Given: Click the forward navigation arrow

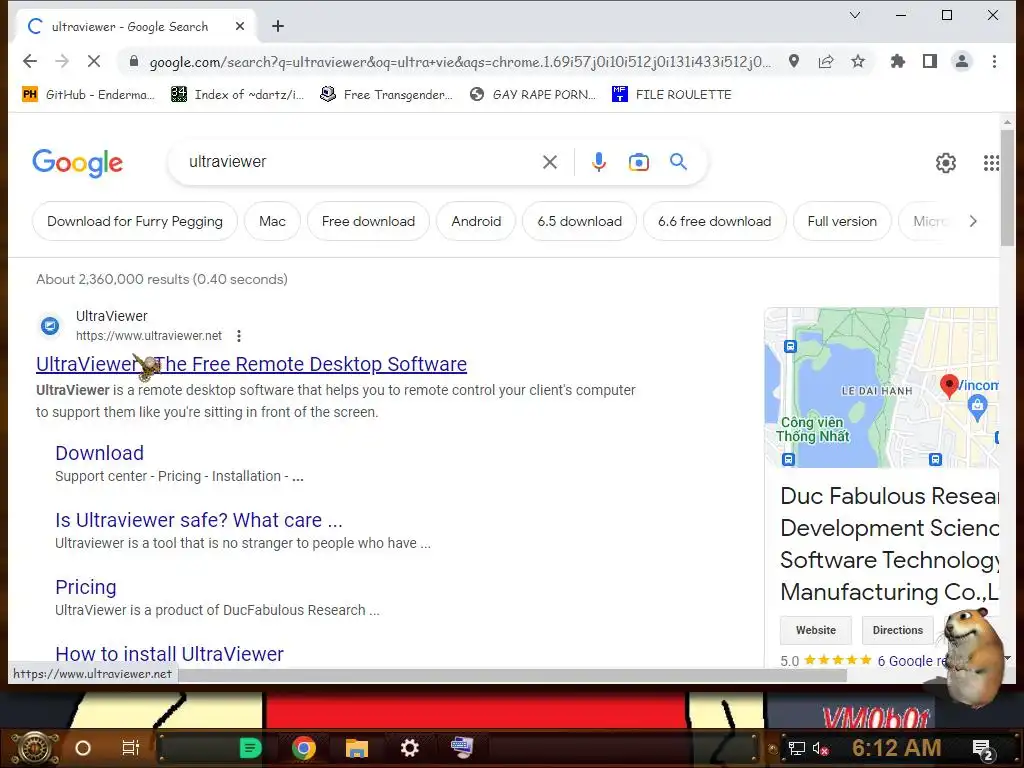Looking at the screenshot, I should [62, 61].
